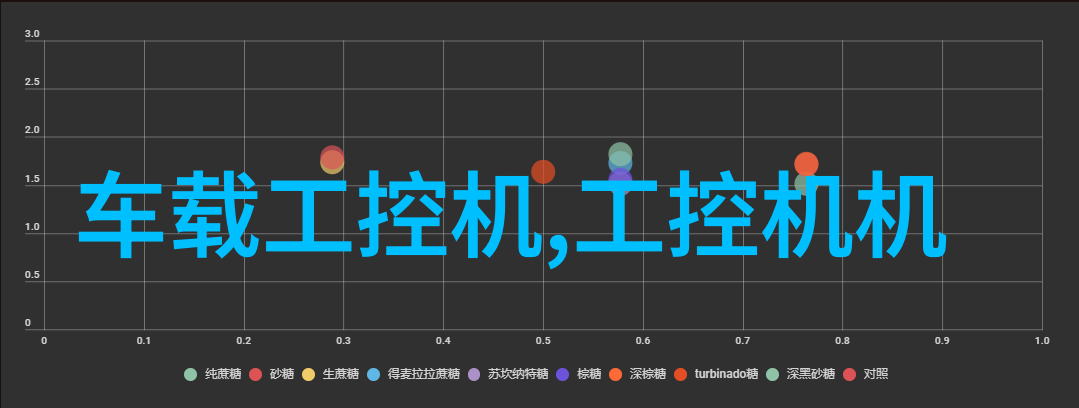Select the 深棕糖 legend label
The width and height of the screenshot is (1079, 408).
648,374
